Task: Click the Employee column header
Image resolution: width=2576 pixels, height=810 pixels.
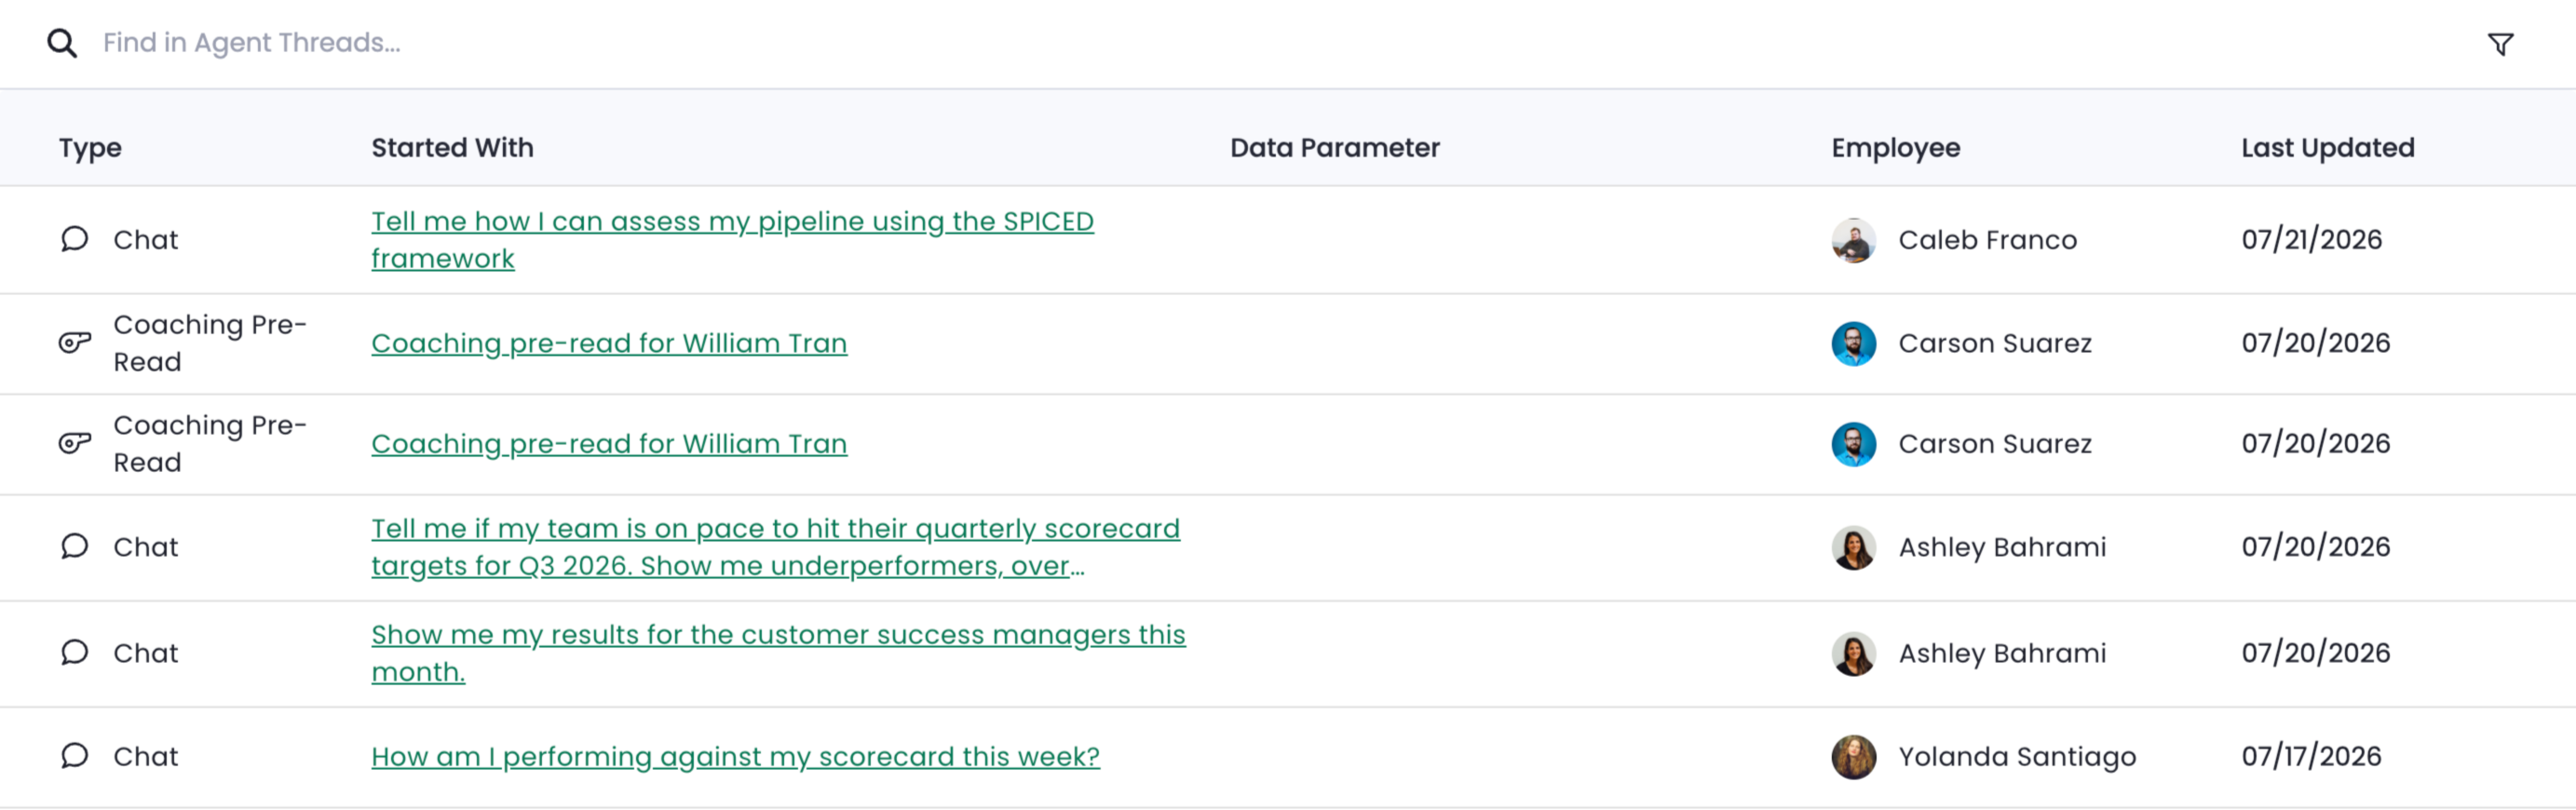Action: pyautogui.click(x=1895, y=147)
